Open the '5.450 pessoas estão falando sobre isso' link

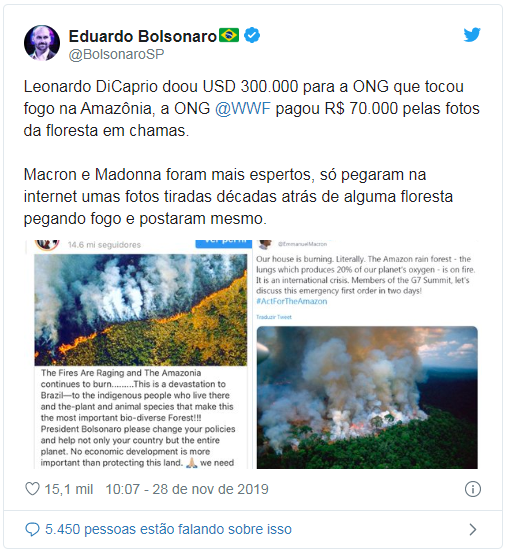[168, 529]
